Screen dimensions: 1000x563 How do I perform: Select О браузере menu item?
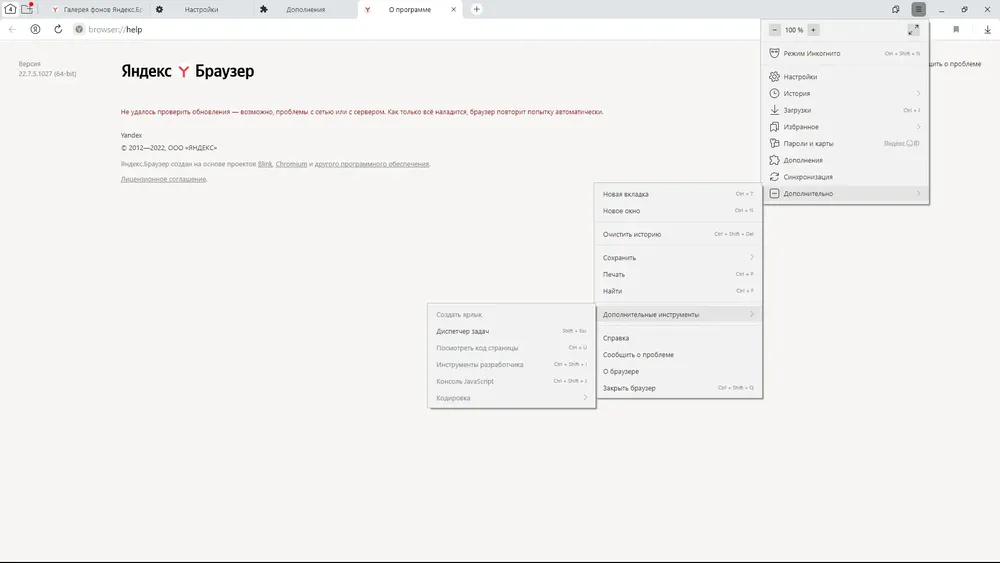point(678,371)
